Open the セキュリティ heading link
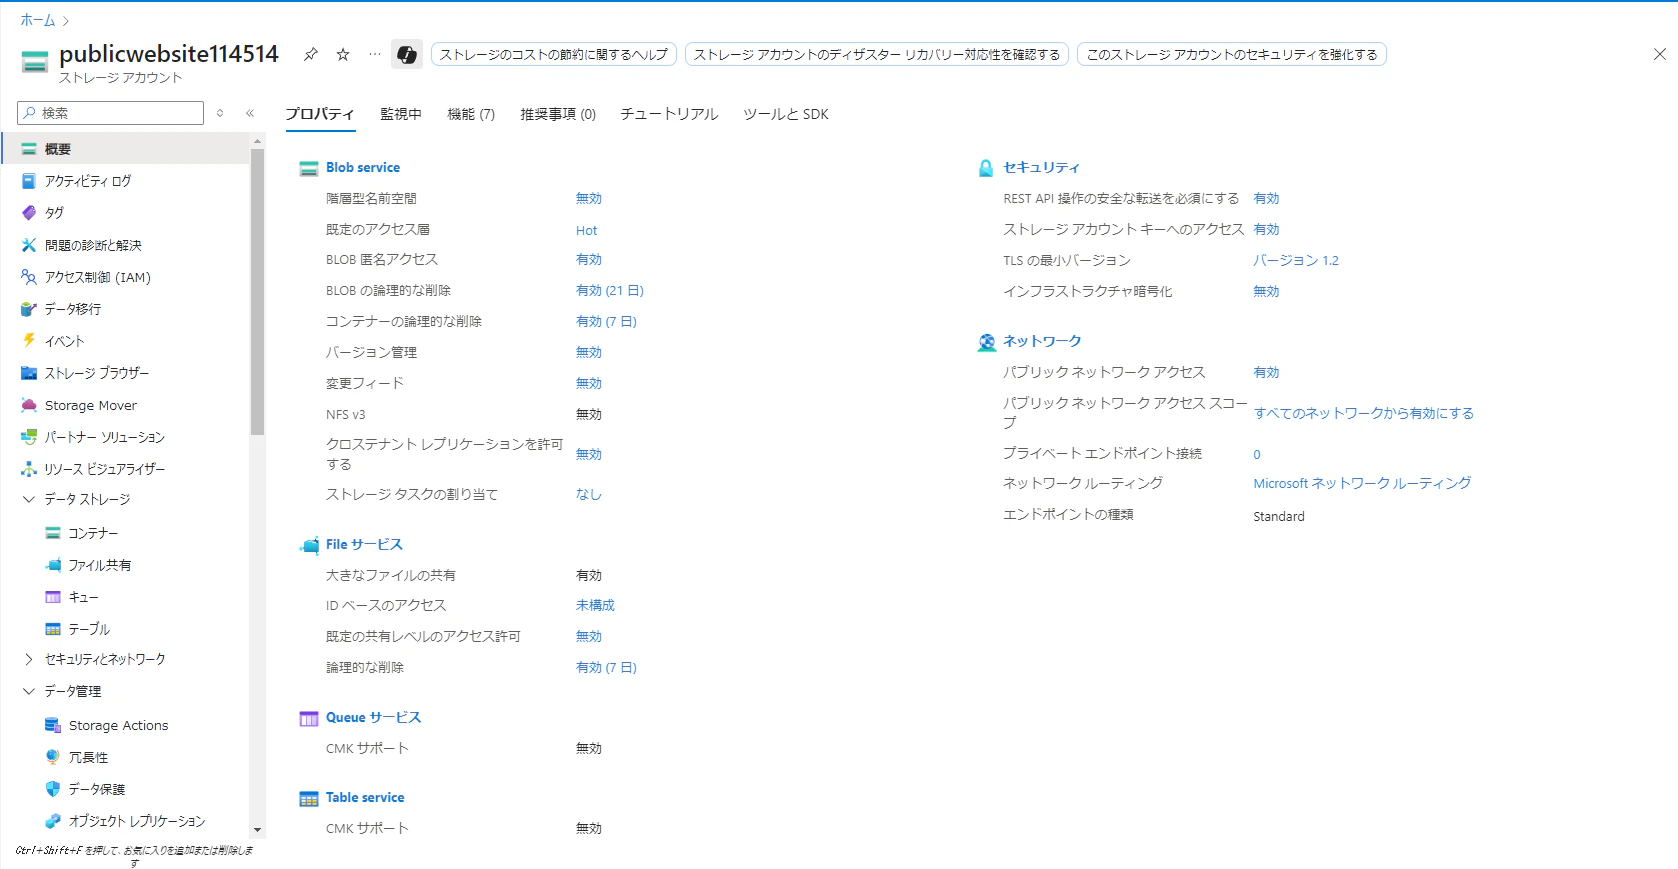1678x869 pixels. 1042,167
